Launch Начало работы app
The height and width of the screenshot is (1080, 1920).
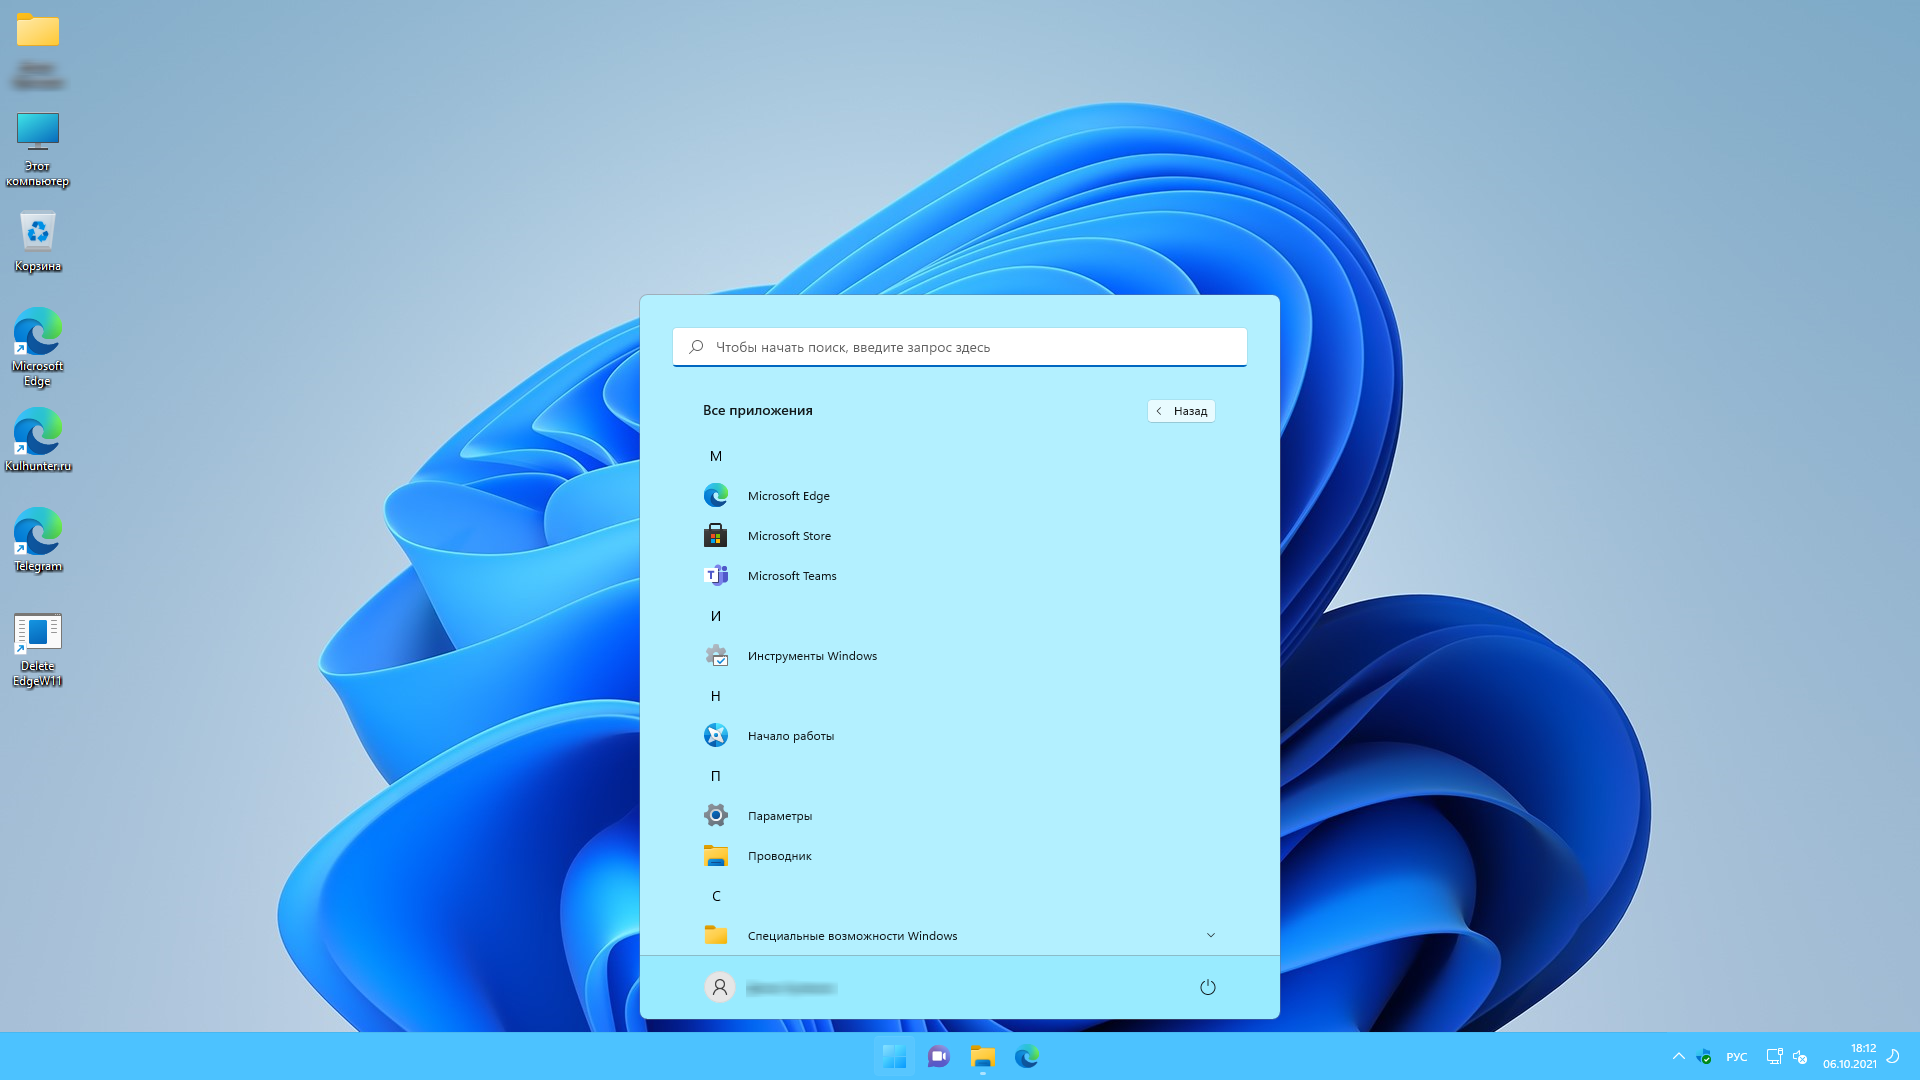tap(790, 736)
